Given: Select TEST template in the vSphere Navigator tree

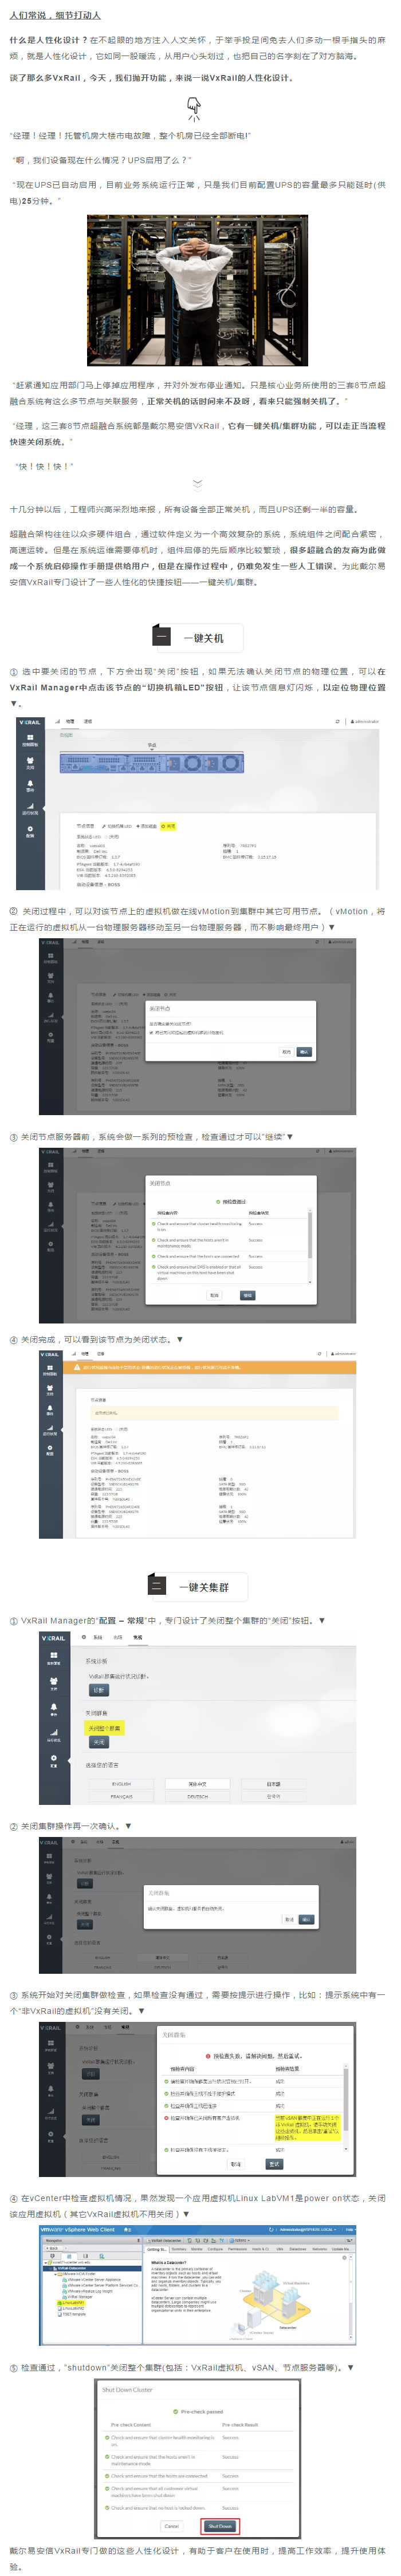Looking at the screenshot, I should click(x=73, y=2314).
